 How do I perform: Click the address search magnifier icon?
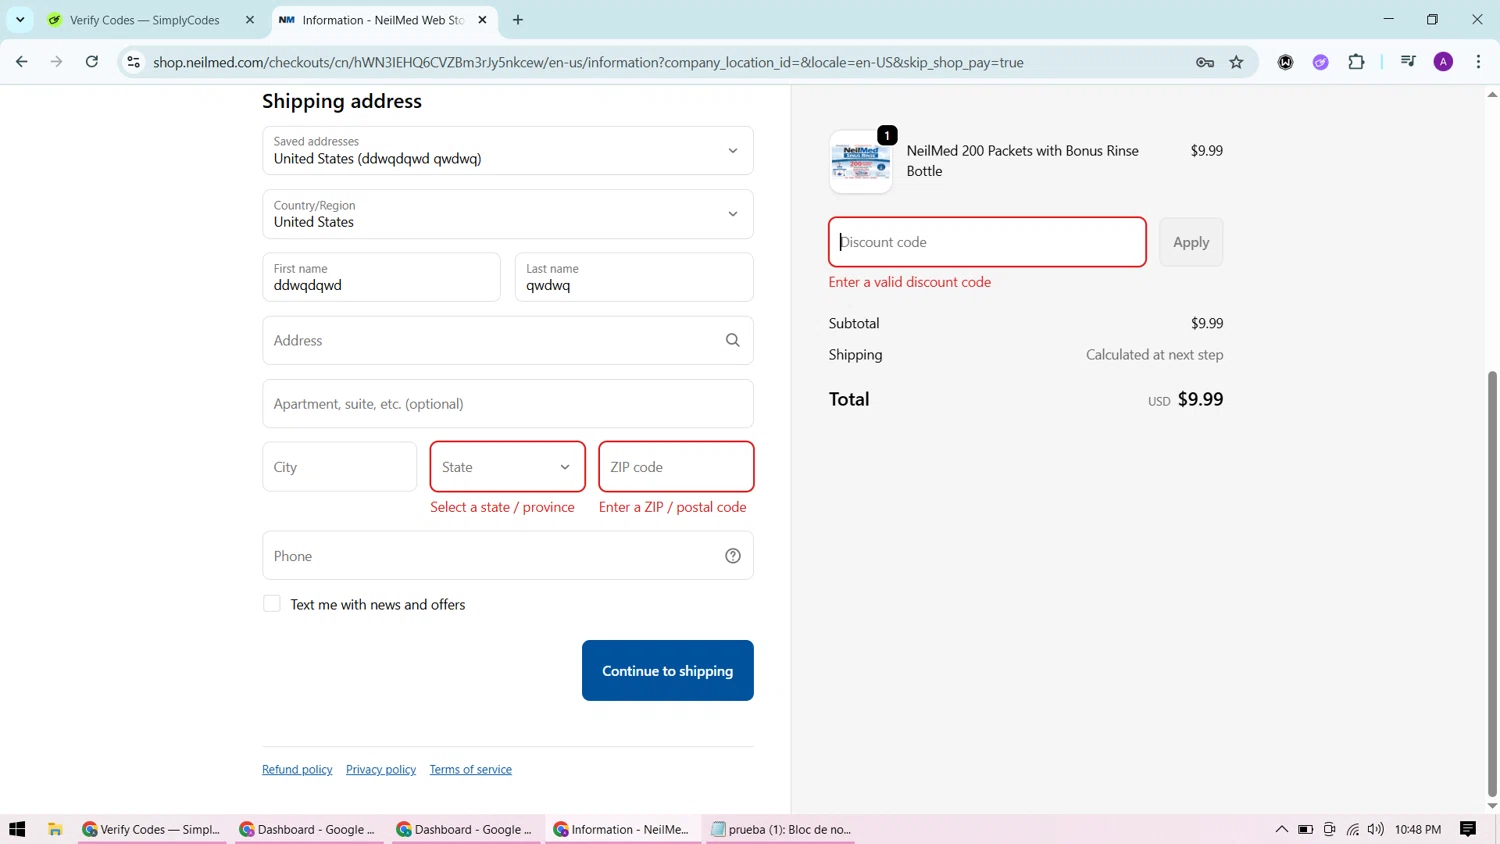733,340
